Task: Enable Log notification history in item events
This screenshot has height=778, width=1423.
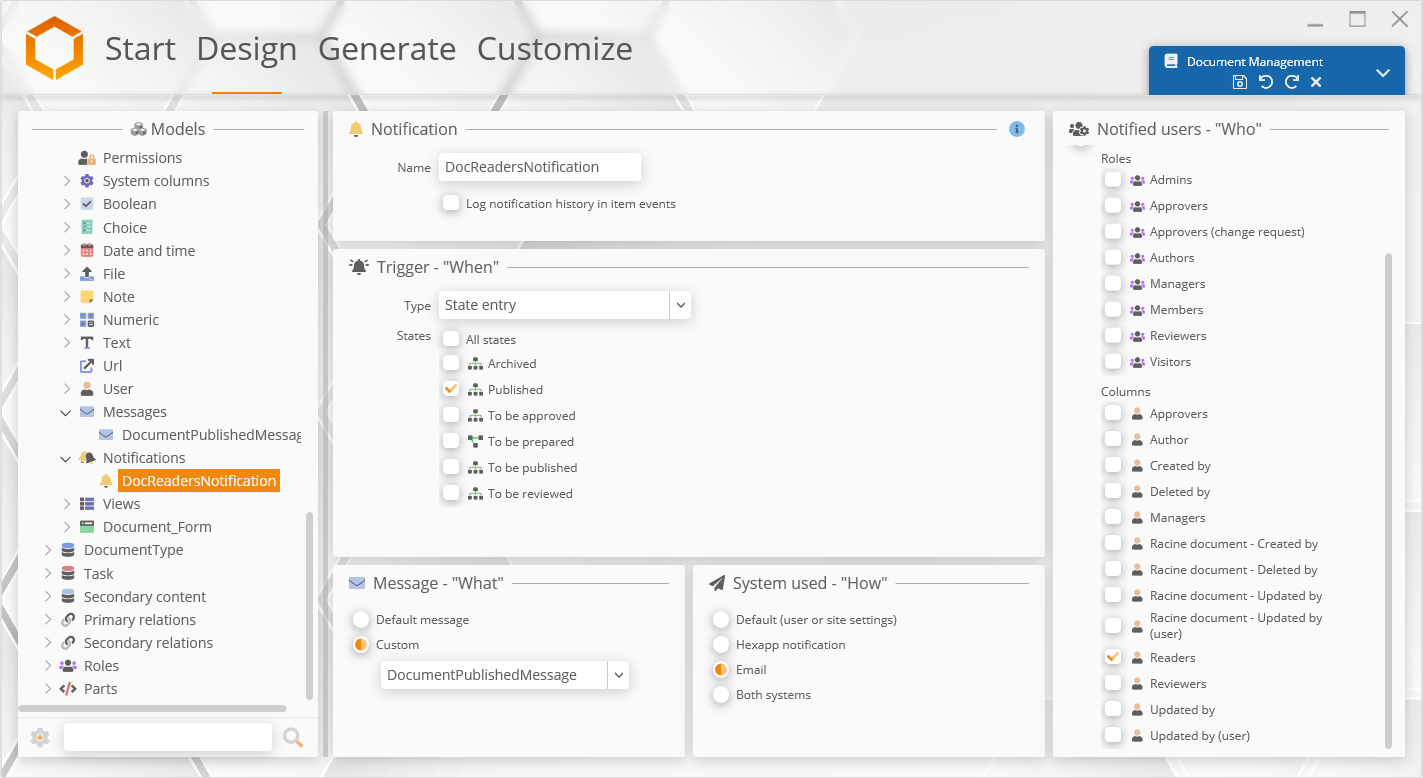Action: (x=451, y=203)
